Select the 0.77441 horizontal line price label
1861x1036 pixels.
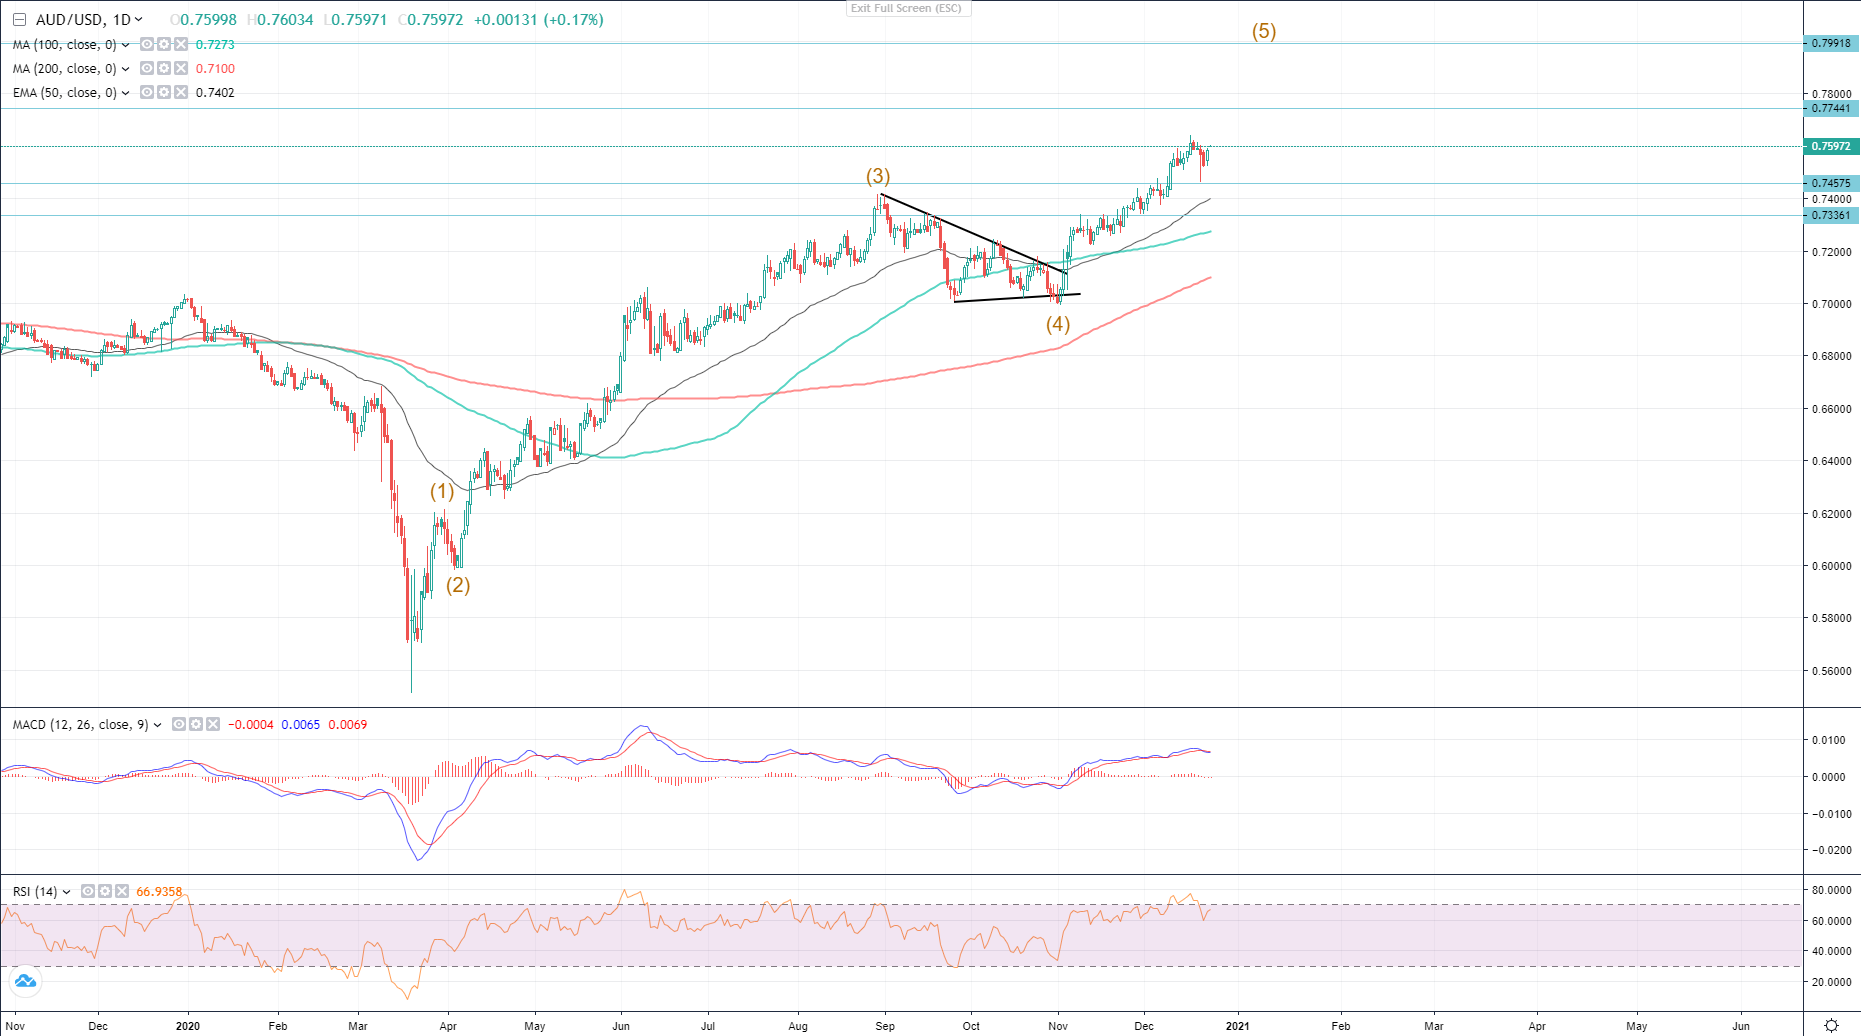[x=1831, y=108]
